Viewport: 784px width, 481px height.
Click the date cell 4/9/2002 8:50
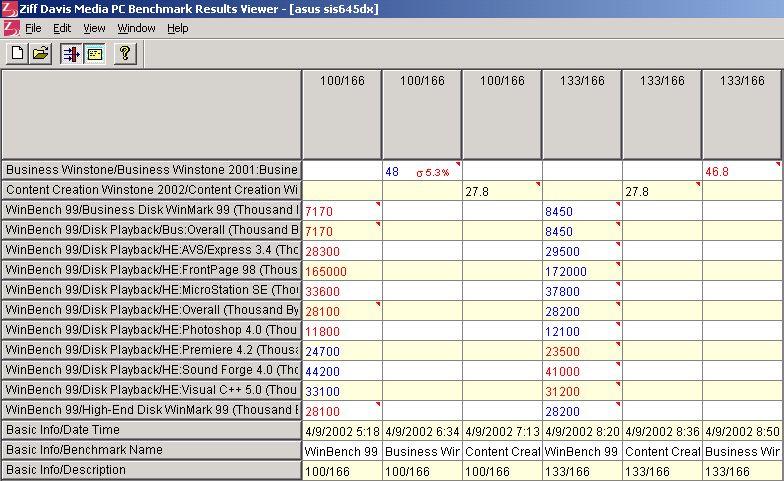click(742, 431)
